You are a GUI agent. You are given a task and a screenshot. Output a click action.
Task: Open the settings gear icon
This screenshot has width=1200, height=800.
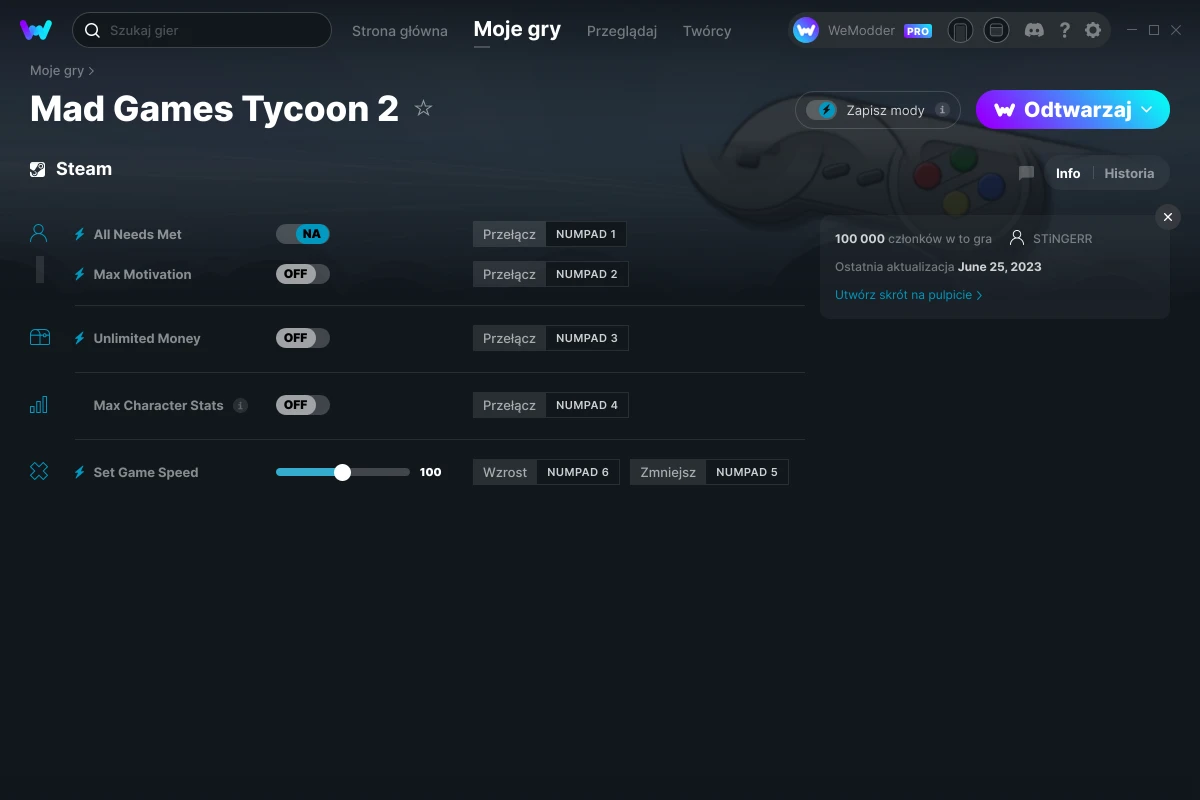pyautogui.click(x=1093, y=30)
